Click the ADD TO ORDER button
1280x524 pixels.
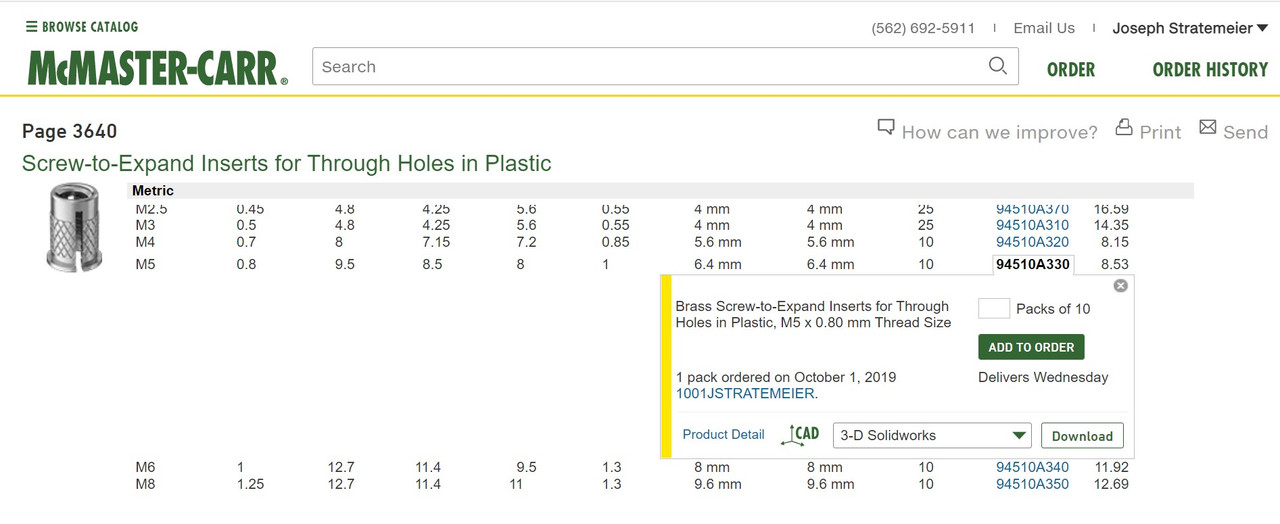click(1031, 347)
